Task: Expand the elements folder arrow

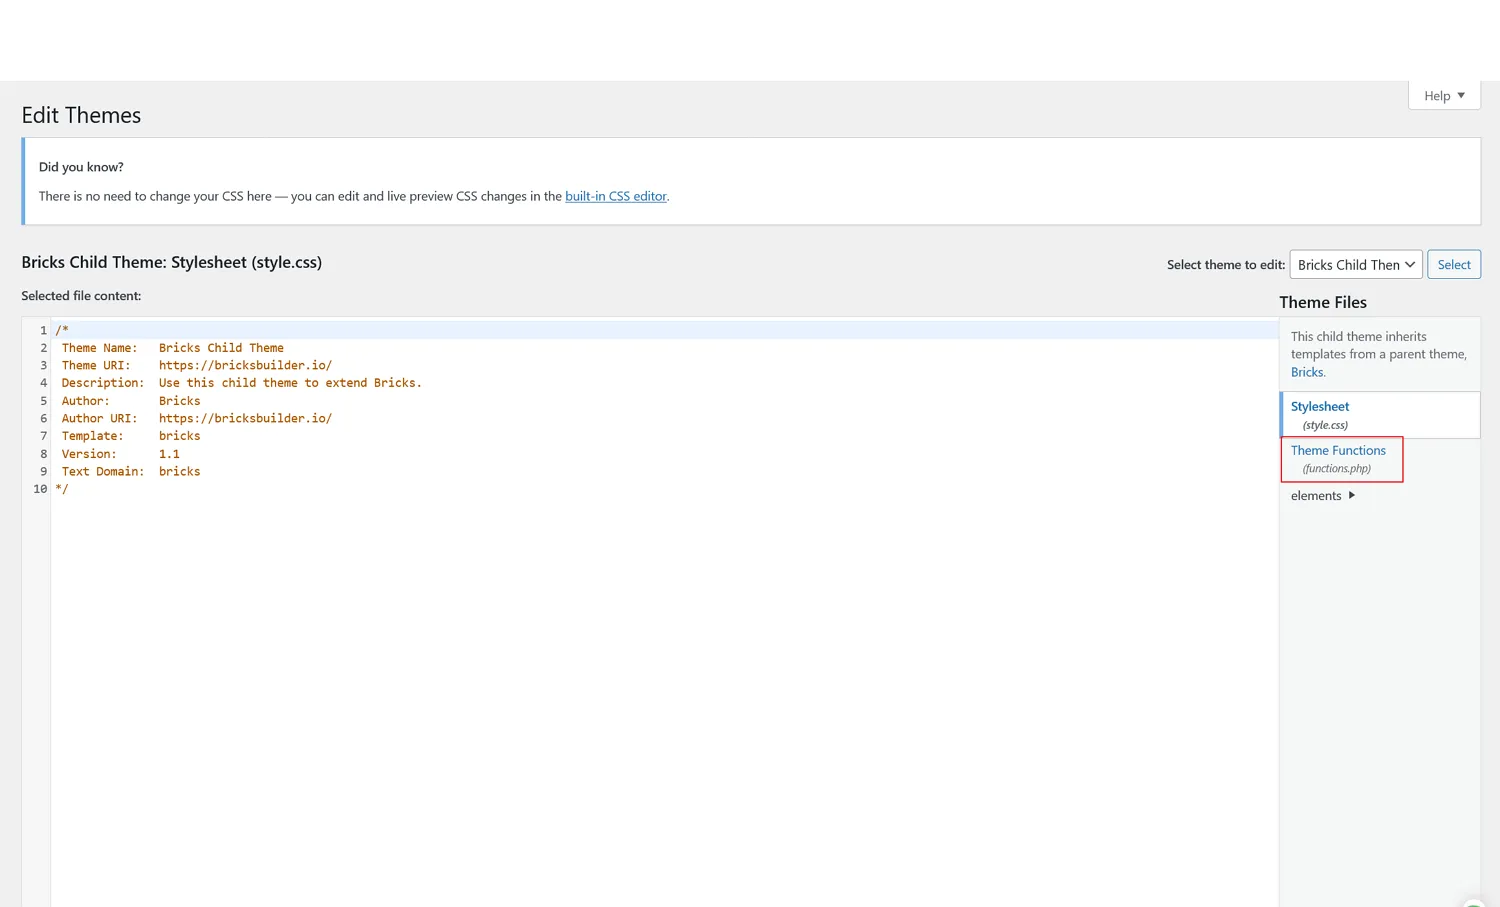Action: click(1351, 496)
